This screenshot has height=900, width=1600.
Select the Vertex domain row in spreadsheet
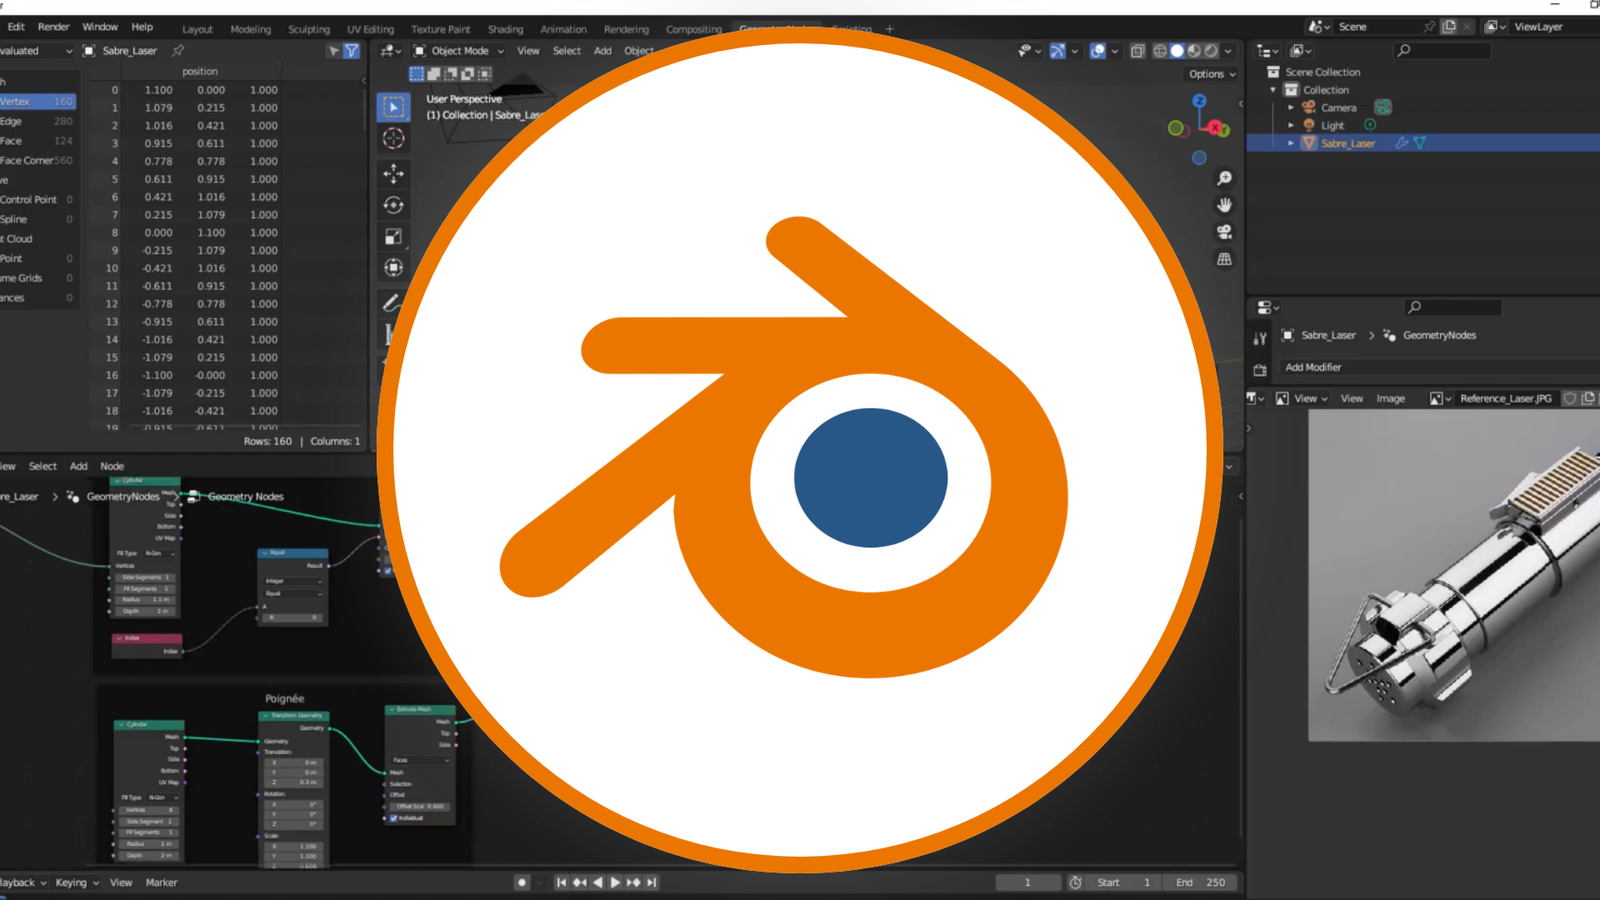pos(37,101)
